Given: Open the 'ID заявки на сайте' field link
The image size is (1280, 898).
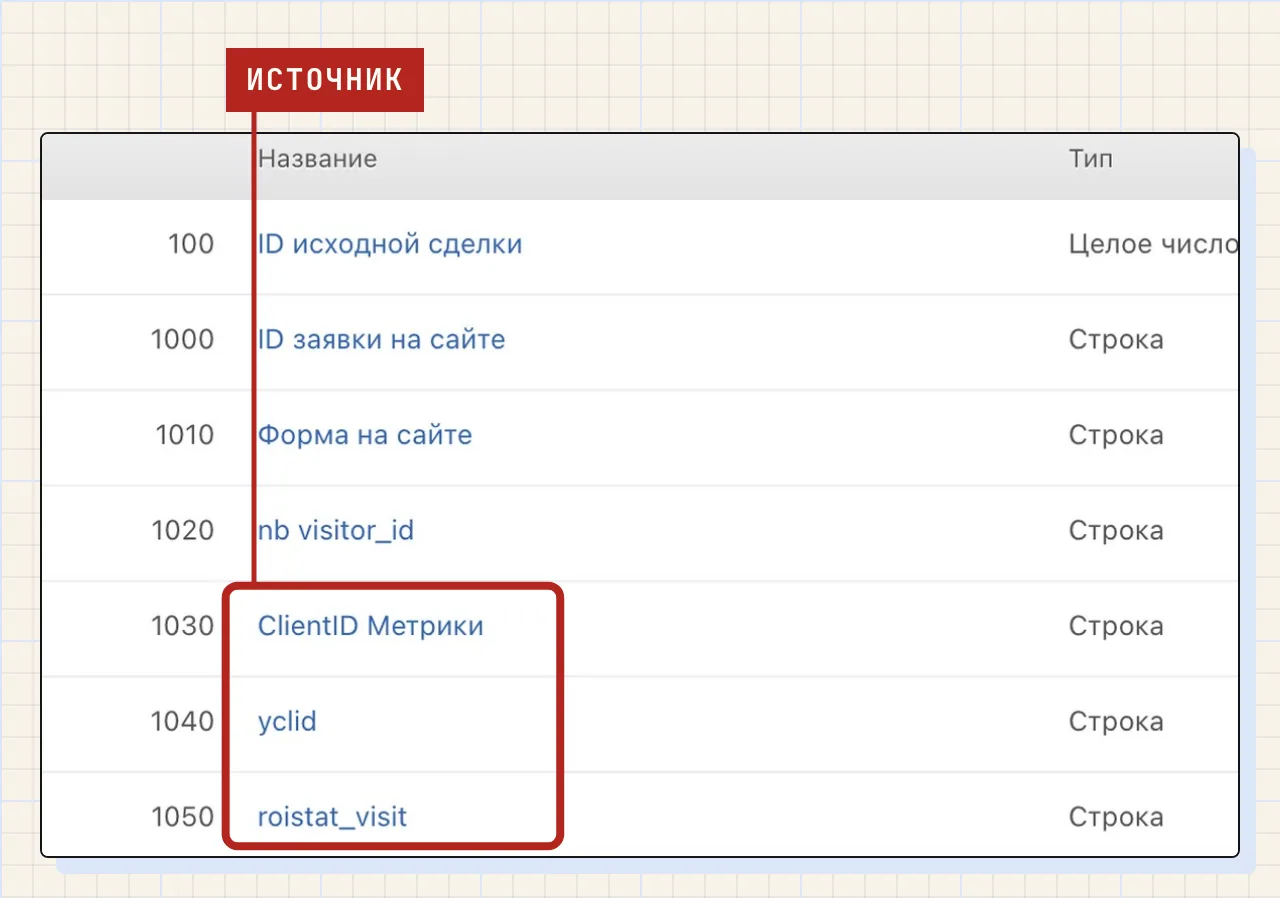Looking at the screenshot, I should coord(381,340).
